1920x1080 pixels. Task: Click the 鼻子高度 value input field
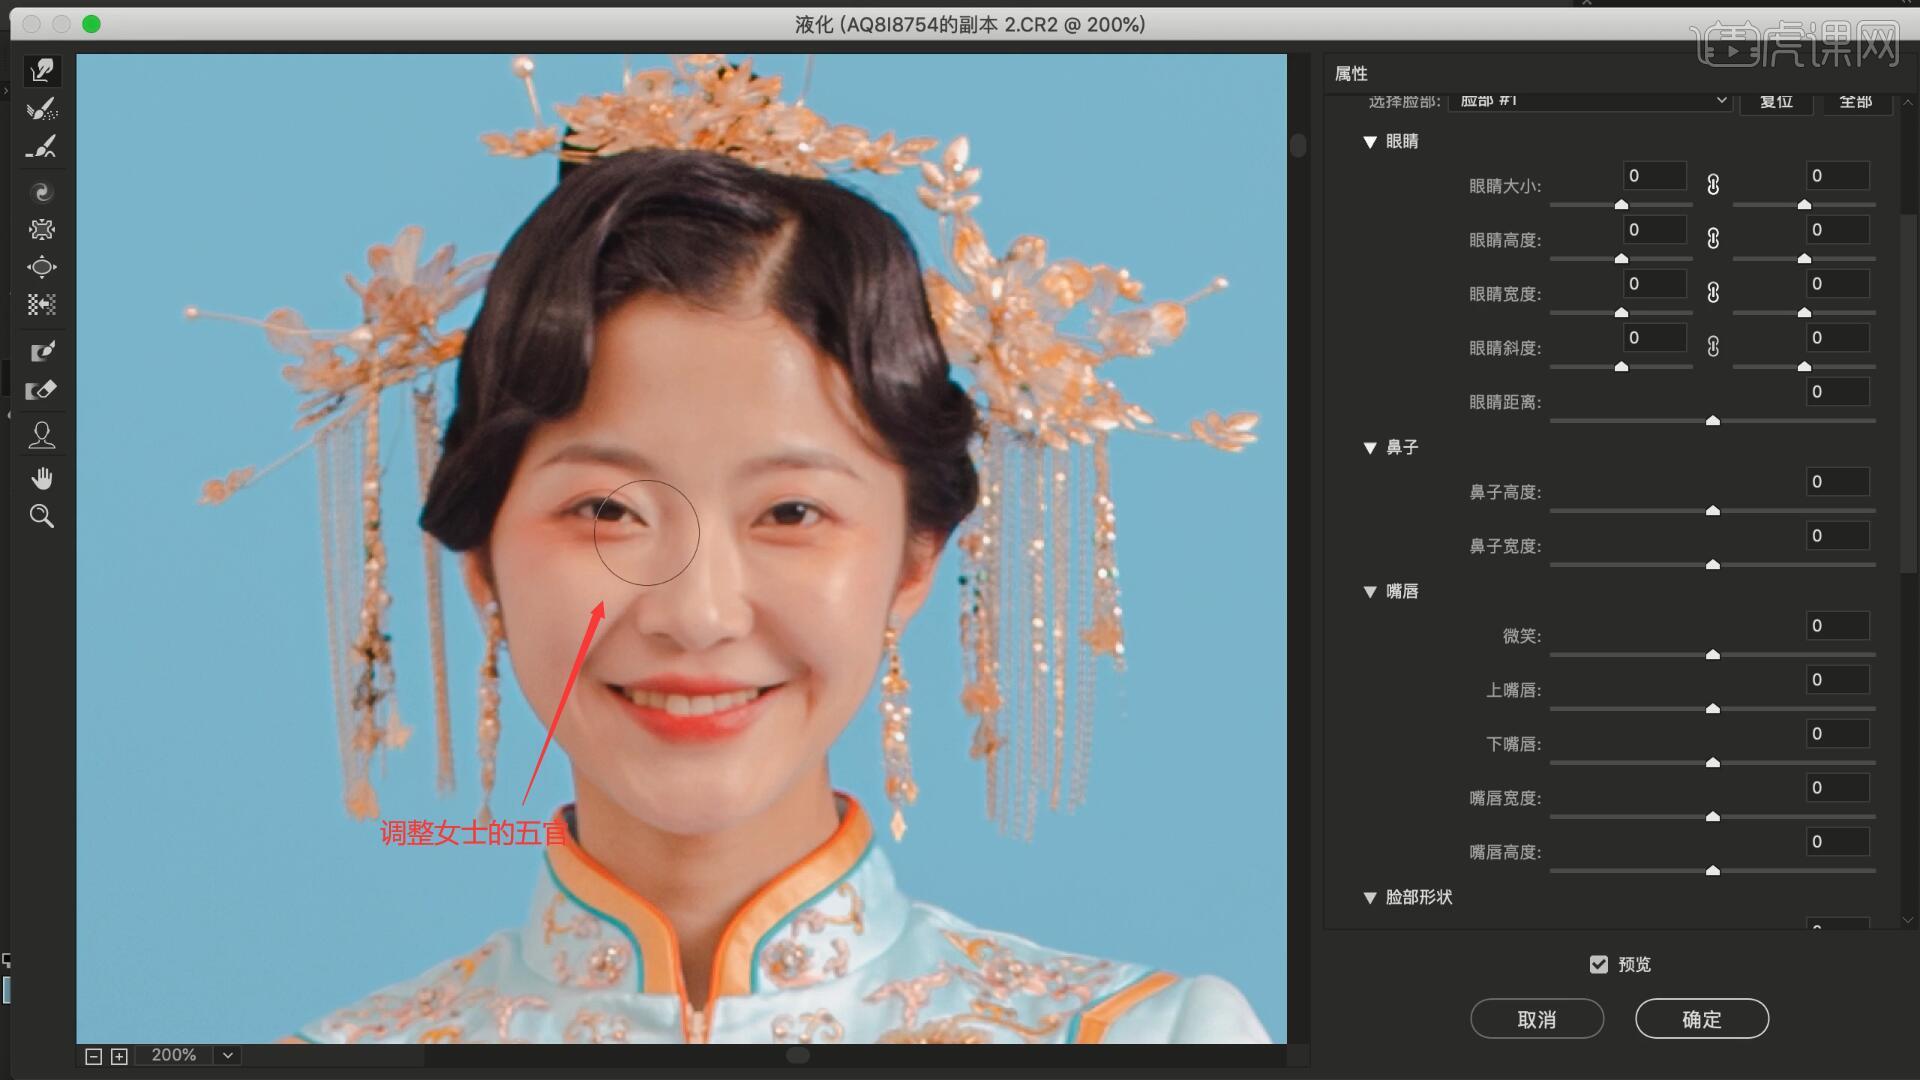(1836, 482)
